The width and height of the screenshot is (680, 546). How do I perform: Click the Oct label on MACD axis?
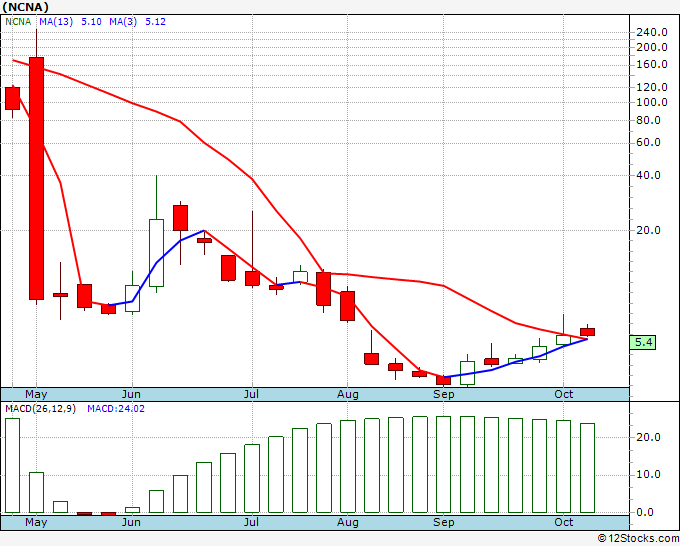pos(563,522)
